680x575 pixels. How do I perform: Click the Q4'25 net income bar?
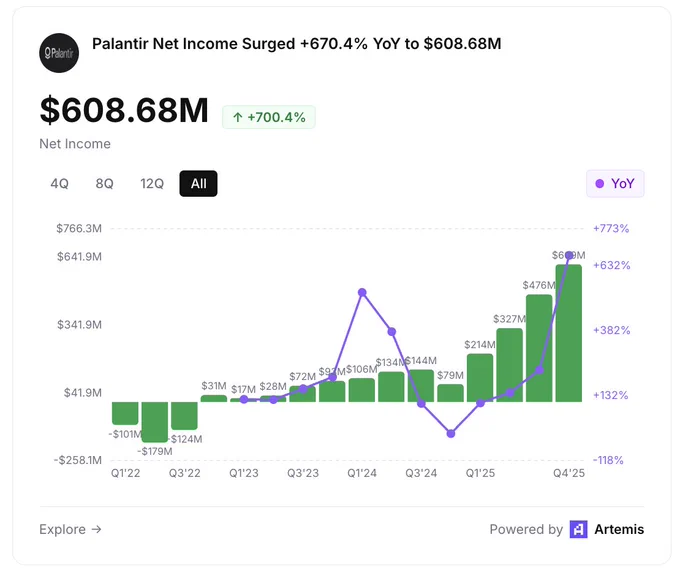click(569, 333)
